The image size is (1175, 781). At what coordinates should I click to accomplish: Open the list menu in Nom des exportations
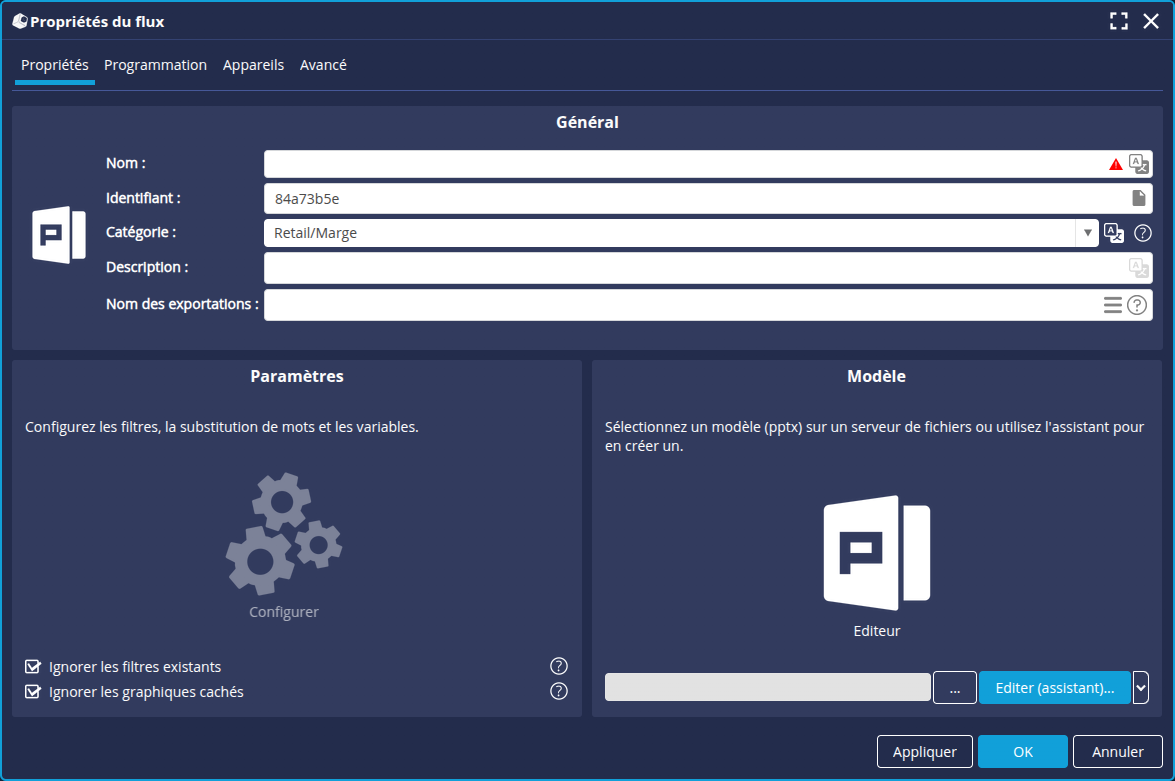[x=1112, y=305]
